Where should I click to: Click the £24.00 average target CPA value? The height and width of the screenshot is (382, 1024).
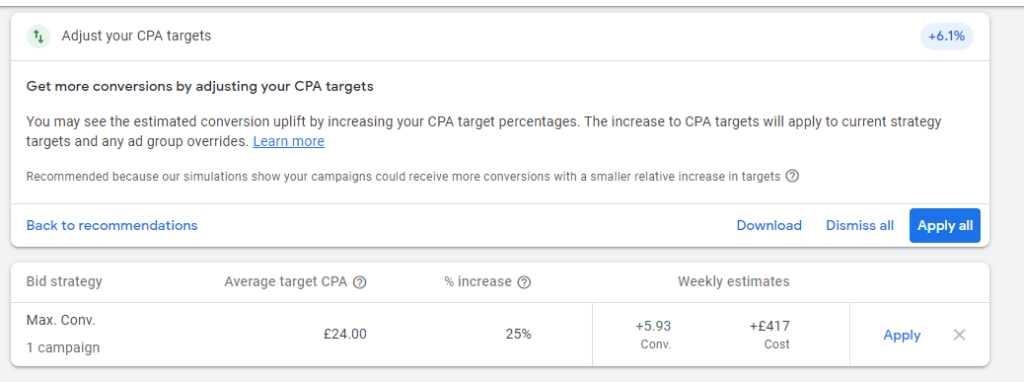pyautogui.click(x=345, y=334)
